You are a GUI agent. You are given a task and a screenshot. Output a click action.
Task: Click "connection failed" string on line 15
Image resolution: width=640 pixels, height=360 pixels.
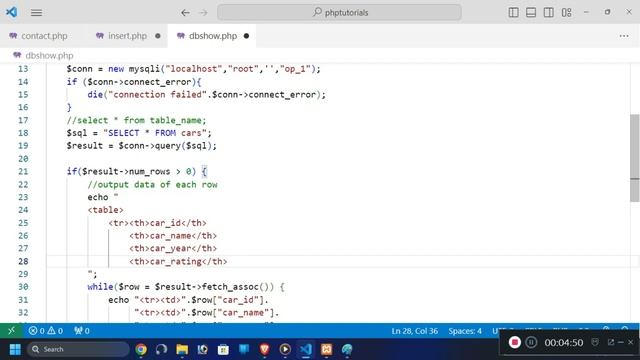pyautogui.click(x=158, y=95)
